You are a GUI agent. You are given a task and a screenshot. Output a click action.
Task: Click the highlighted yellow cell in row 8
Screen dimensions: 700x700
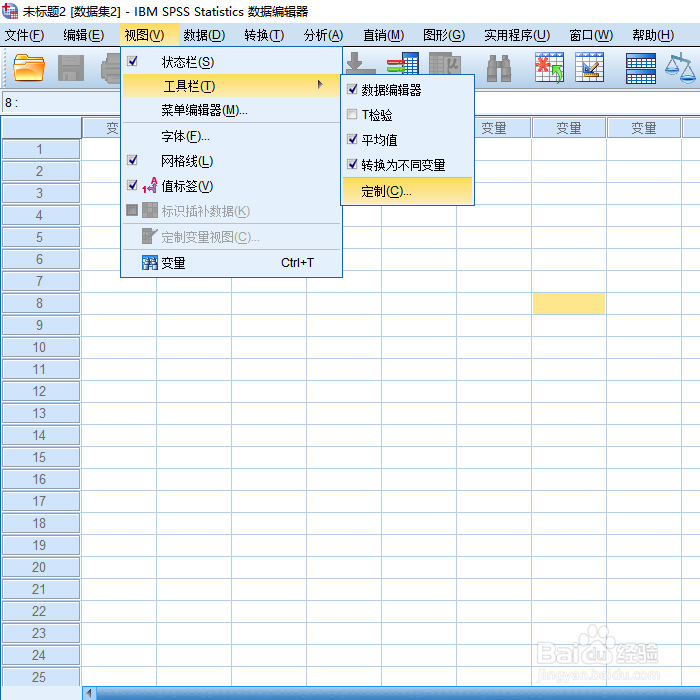coord(569,304)
